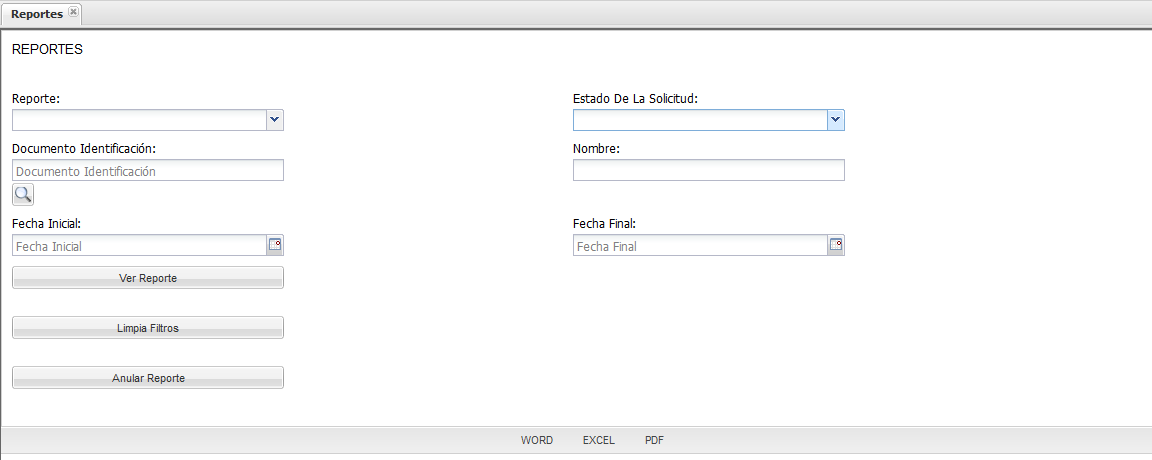Click the Limpia Filtros button
The width and height of the screenshot is (1152, 460).
pyautogui.click(x=148, y=328)
